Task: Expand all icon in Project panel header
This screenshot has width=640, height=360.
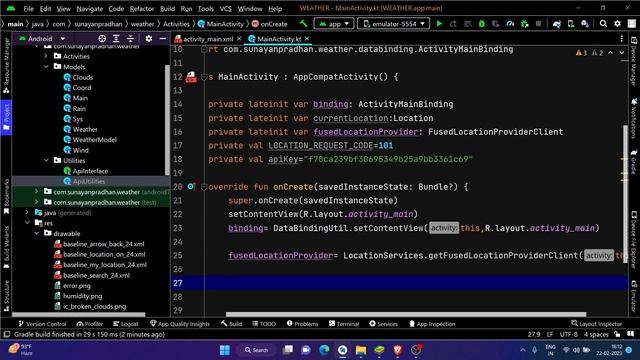Action: [116, 38]
